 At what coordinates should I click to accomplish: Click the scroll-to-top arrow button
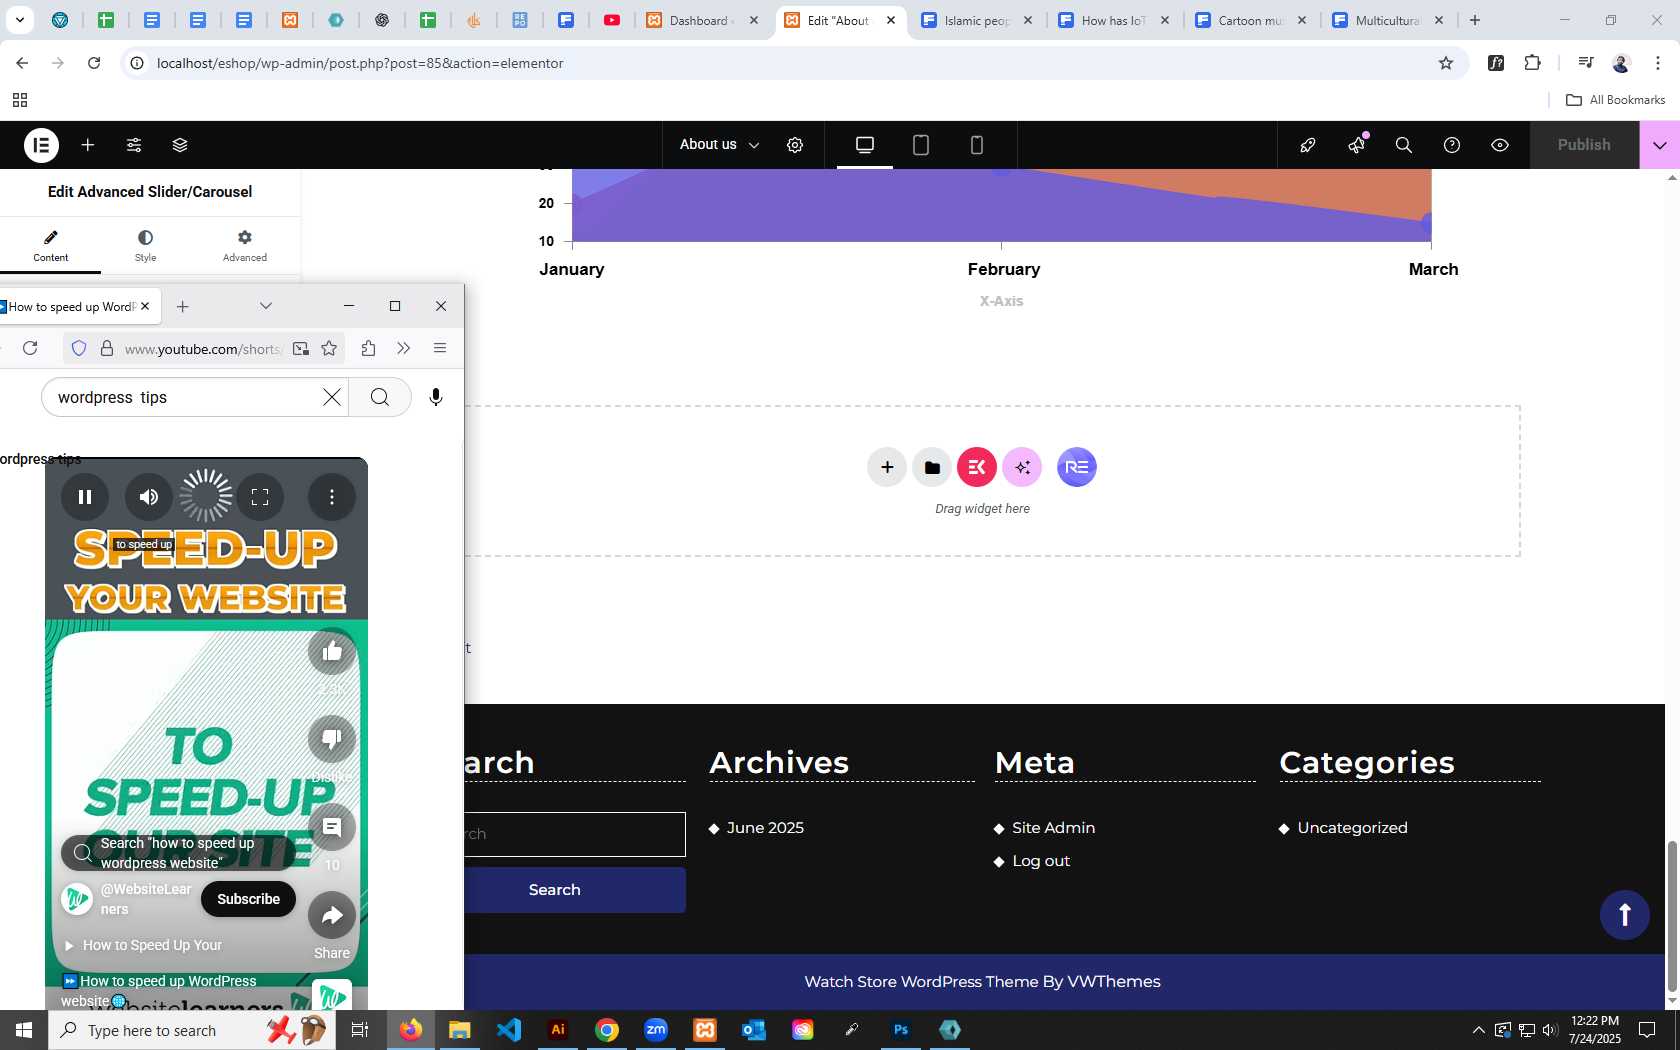pyautogui.click(x=1625, y=915)
